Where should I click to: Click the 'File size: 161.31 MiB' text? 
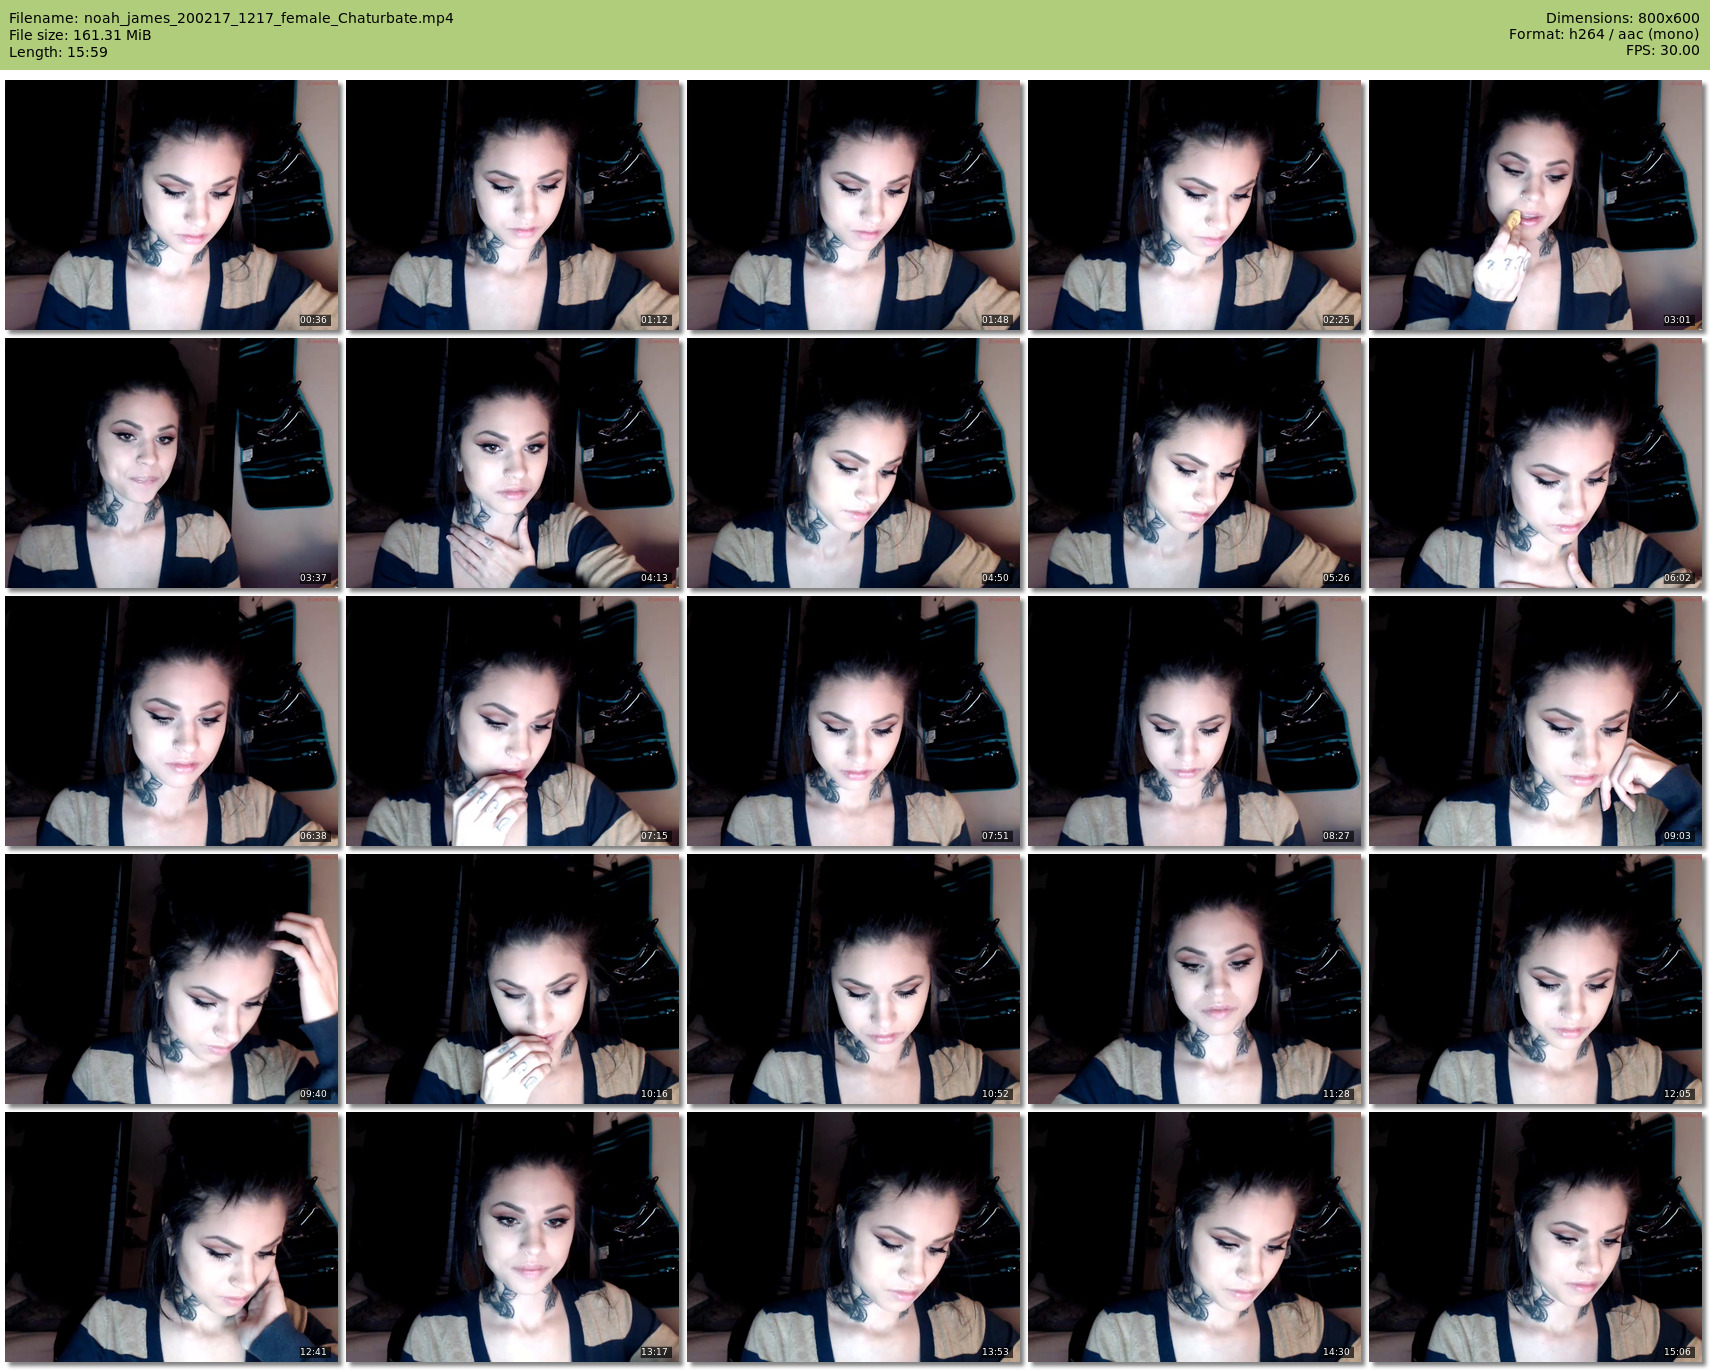(80, 35)
